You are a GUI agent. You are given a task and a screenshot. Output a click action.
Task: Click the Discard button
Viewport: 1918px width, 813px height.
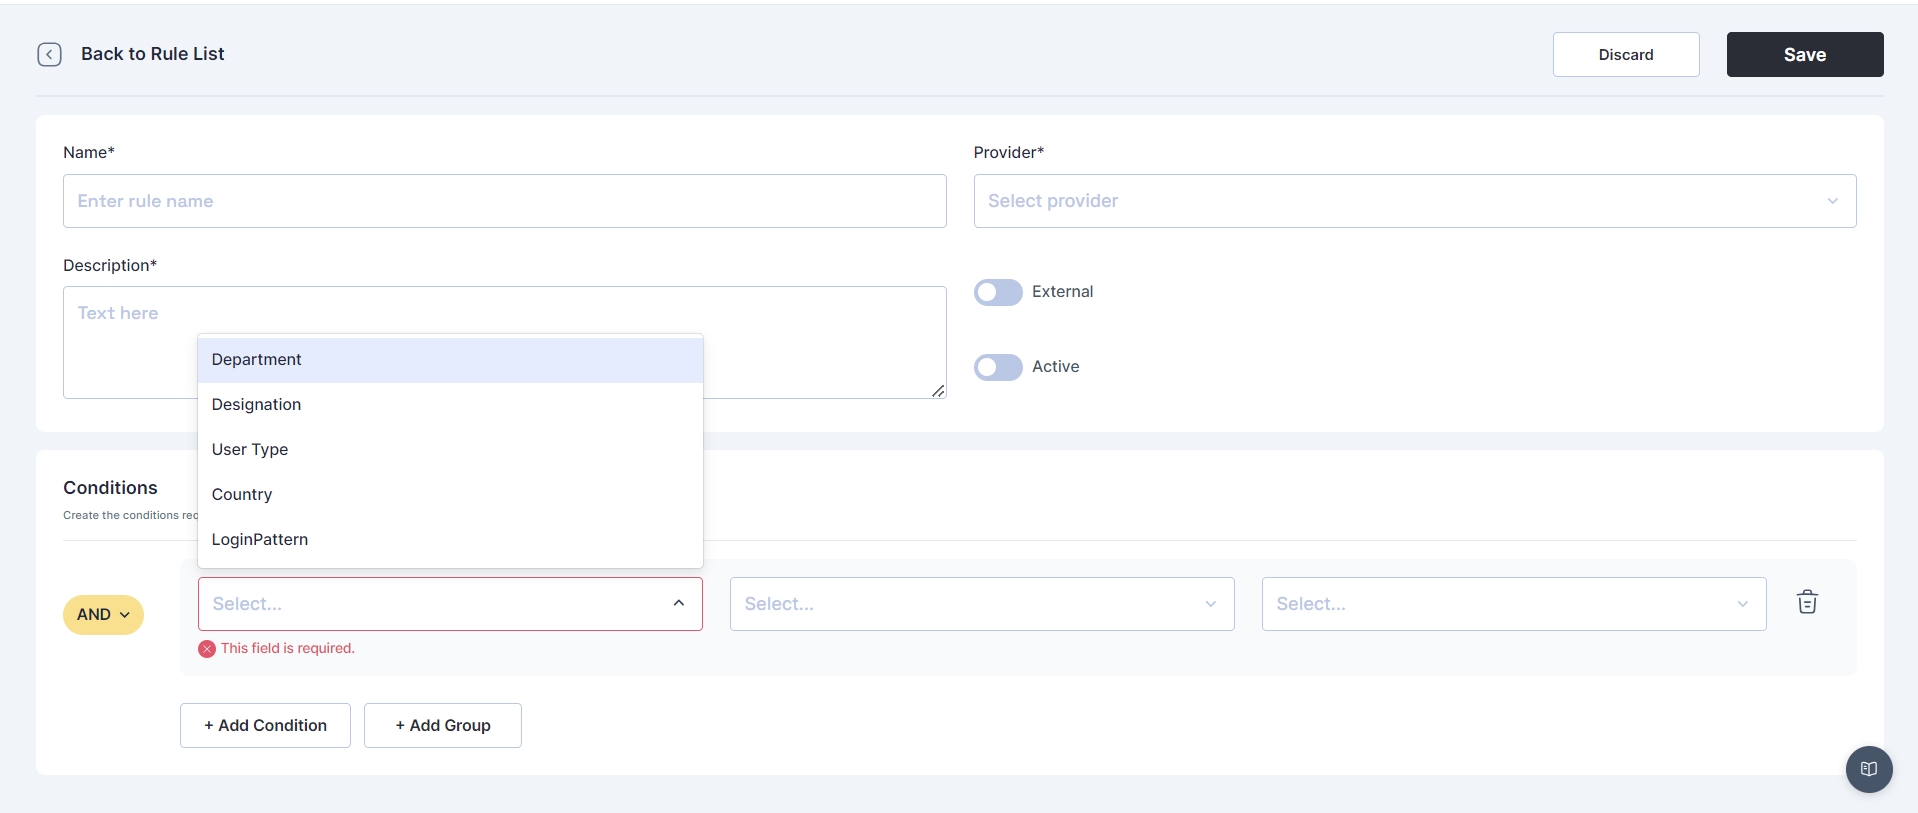[x=1625, y=55]
